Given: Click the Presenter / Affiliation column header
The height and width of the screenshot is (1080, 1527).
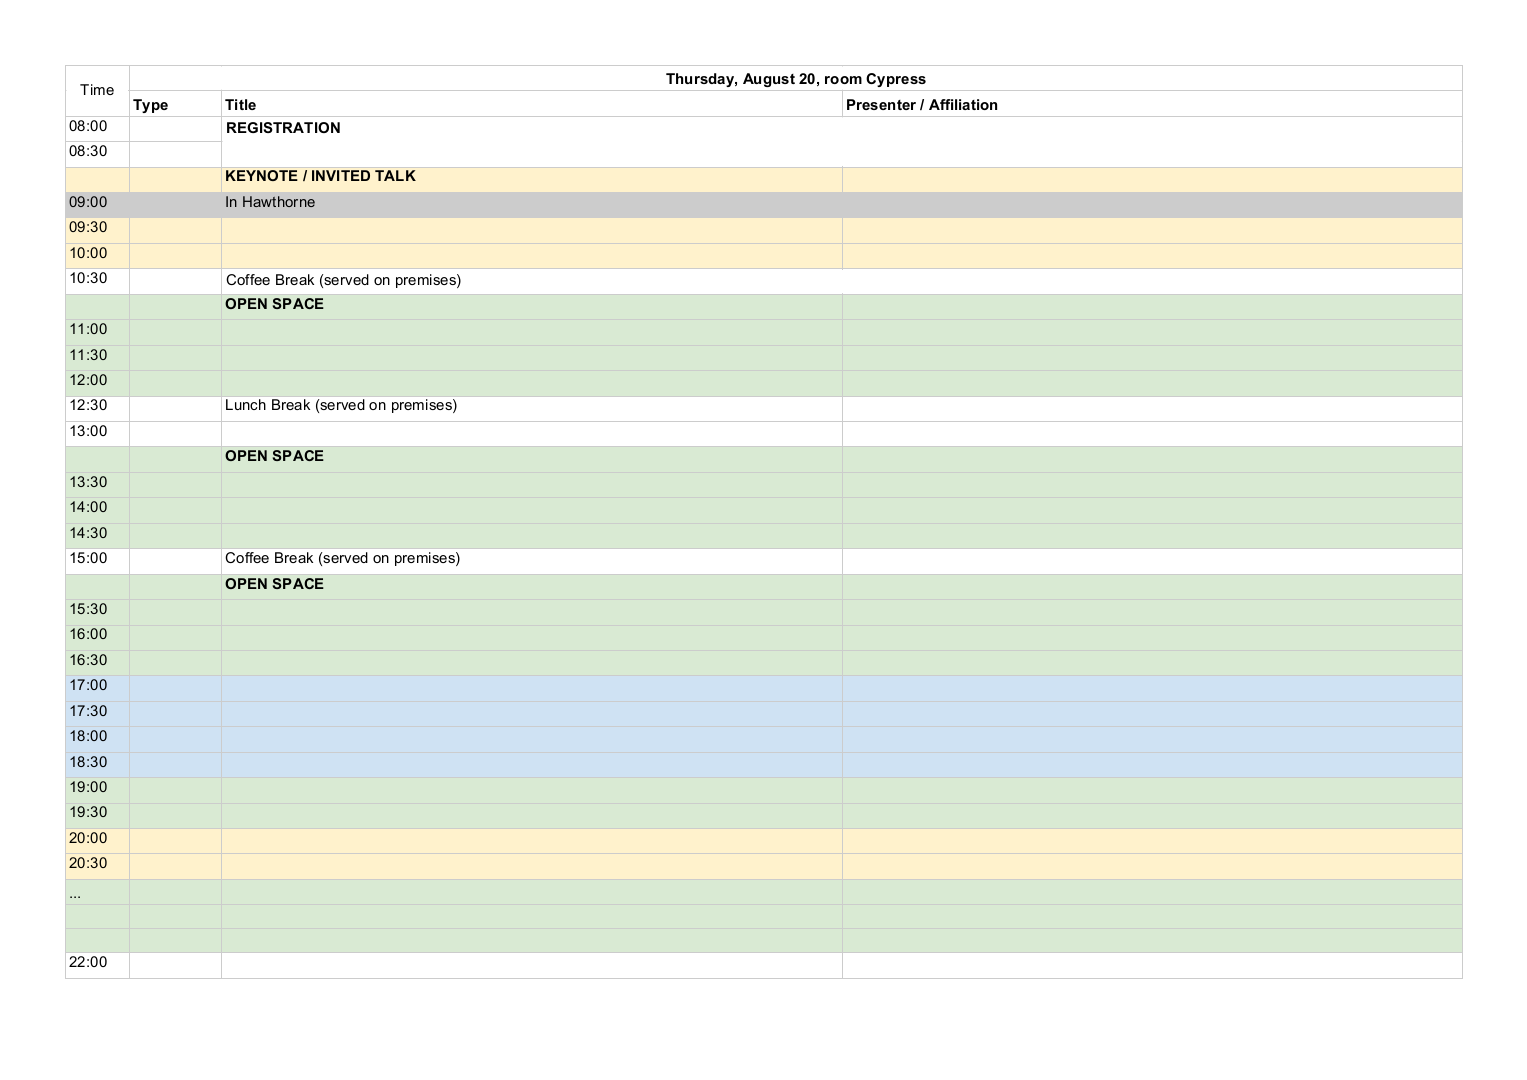Looking at the screenshot, I should point(921,105).
